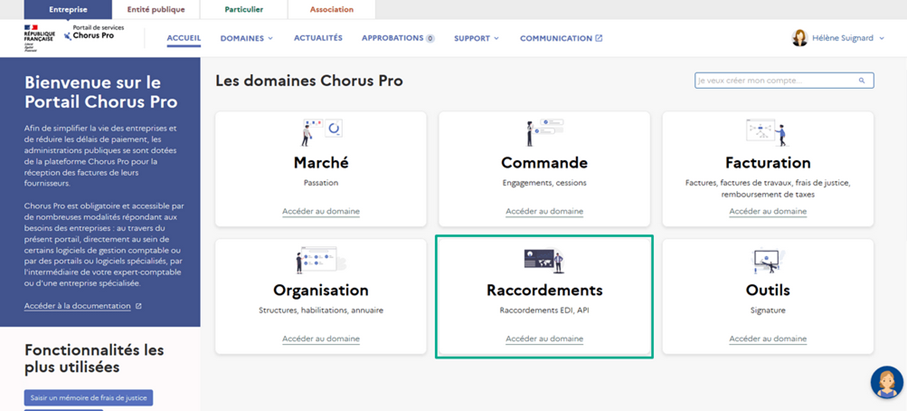Click the Engagements, cessions subtitle
The image size is (907, 411).
544,183
